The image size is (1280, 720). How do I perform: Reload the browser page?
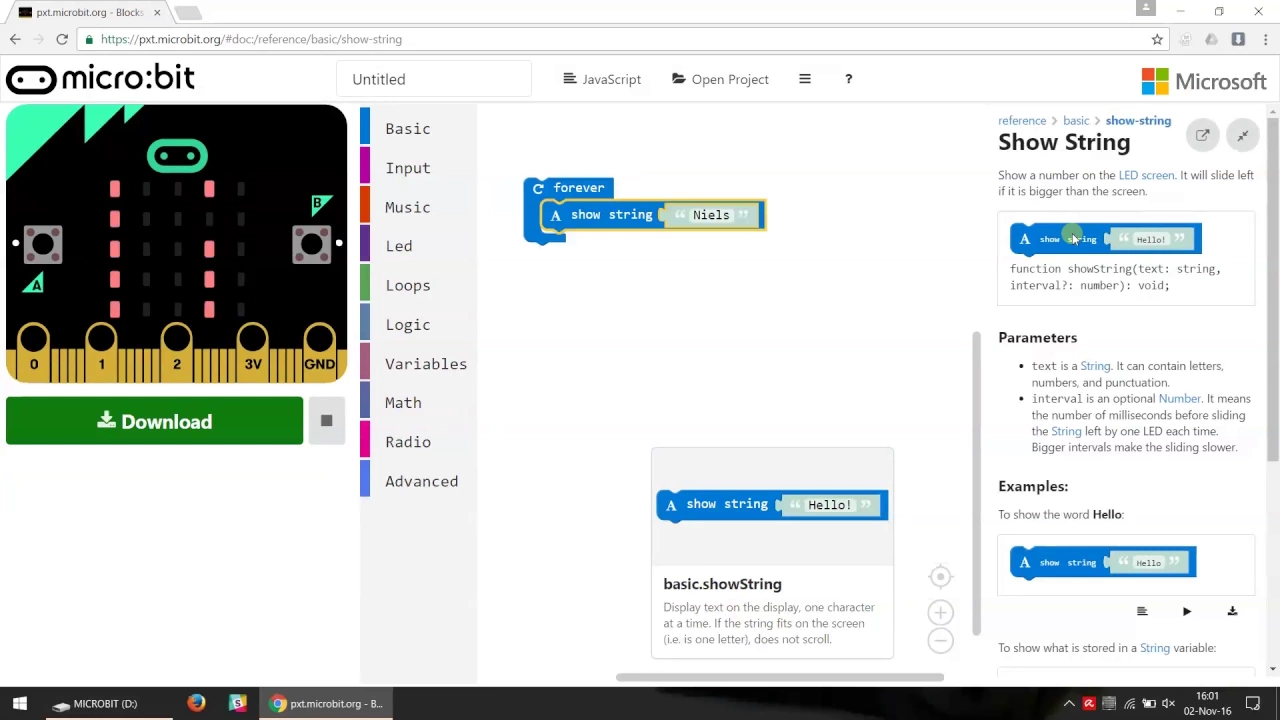coord(62,39)
